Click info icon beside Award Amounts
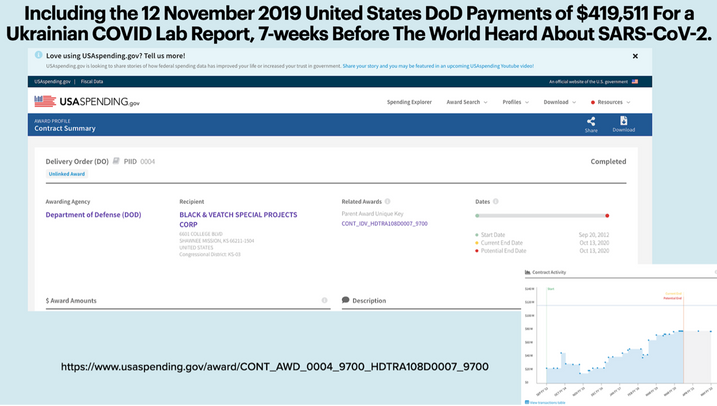The image size is (717, 406). pyautogui.click(x=324, y=300)
